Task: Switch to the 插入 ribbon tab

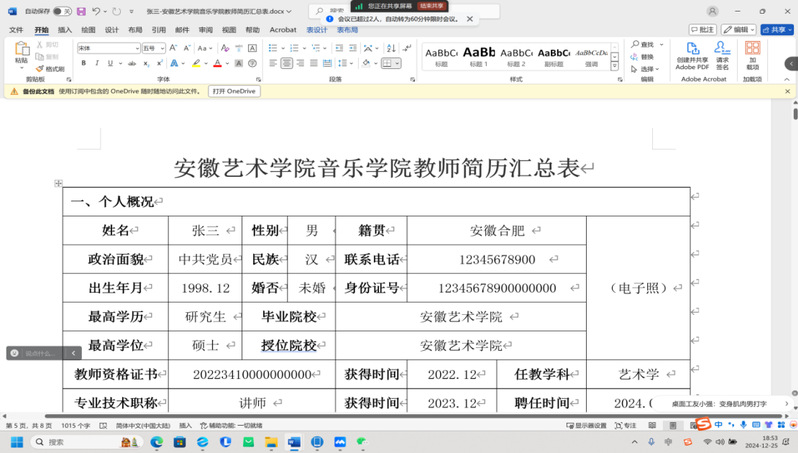Action: point(65,30)
